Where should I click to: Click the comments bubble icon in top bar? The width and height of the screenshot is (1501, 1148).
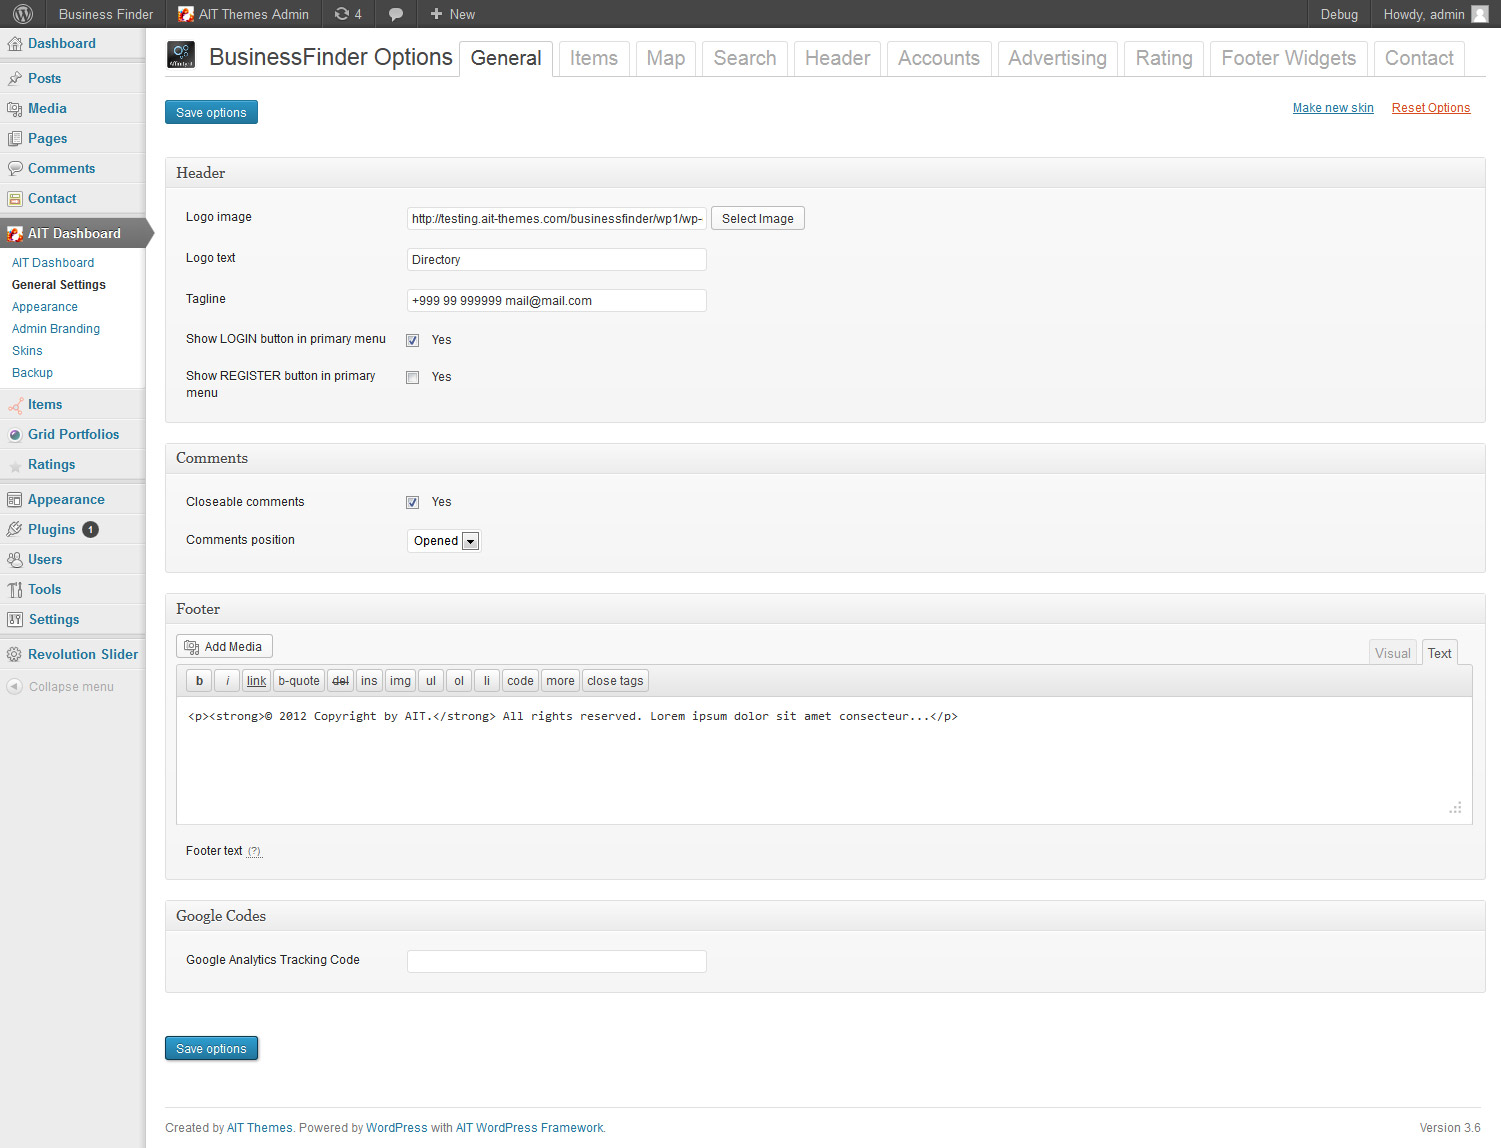click(x=396, y=14)
